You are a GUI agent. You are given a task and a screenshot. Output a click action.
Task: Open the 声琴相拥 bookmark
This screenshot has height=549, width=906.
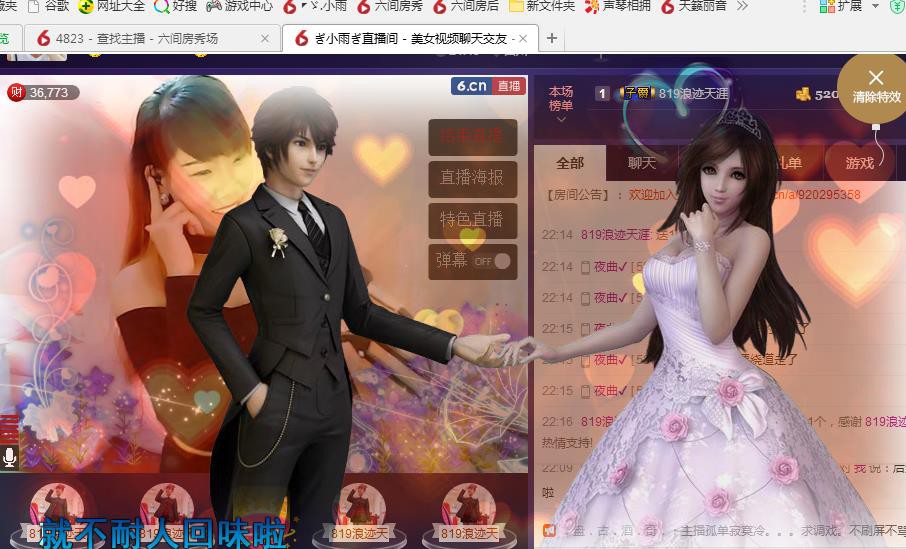[x=618, y=6]
